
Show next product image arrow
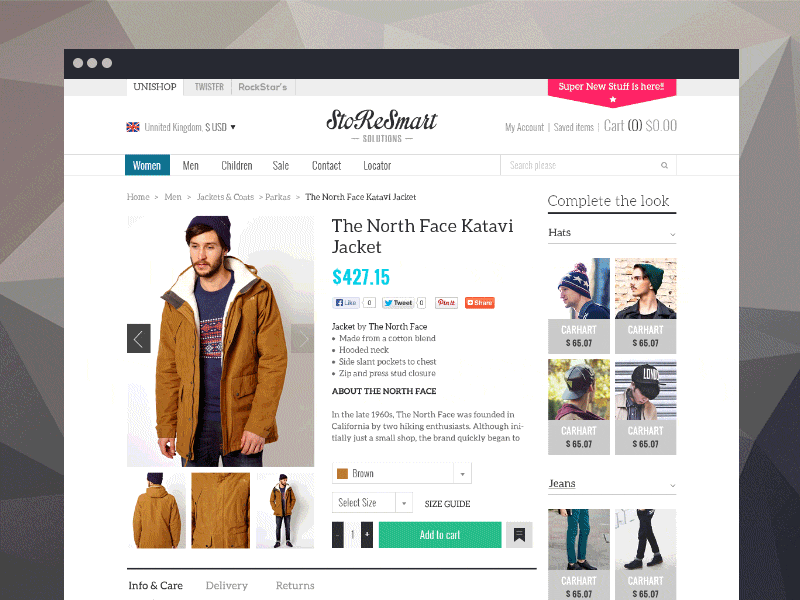click(x=303, y=338)
